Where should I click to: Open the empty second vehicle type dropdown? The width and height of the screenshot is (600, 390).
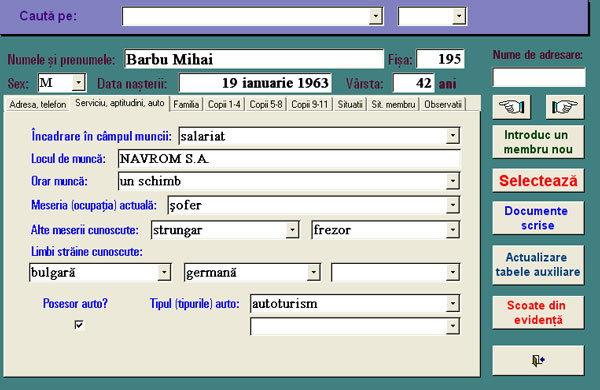[x=453, y=326]
